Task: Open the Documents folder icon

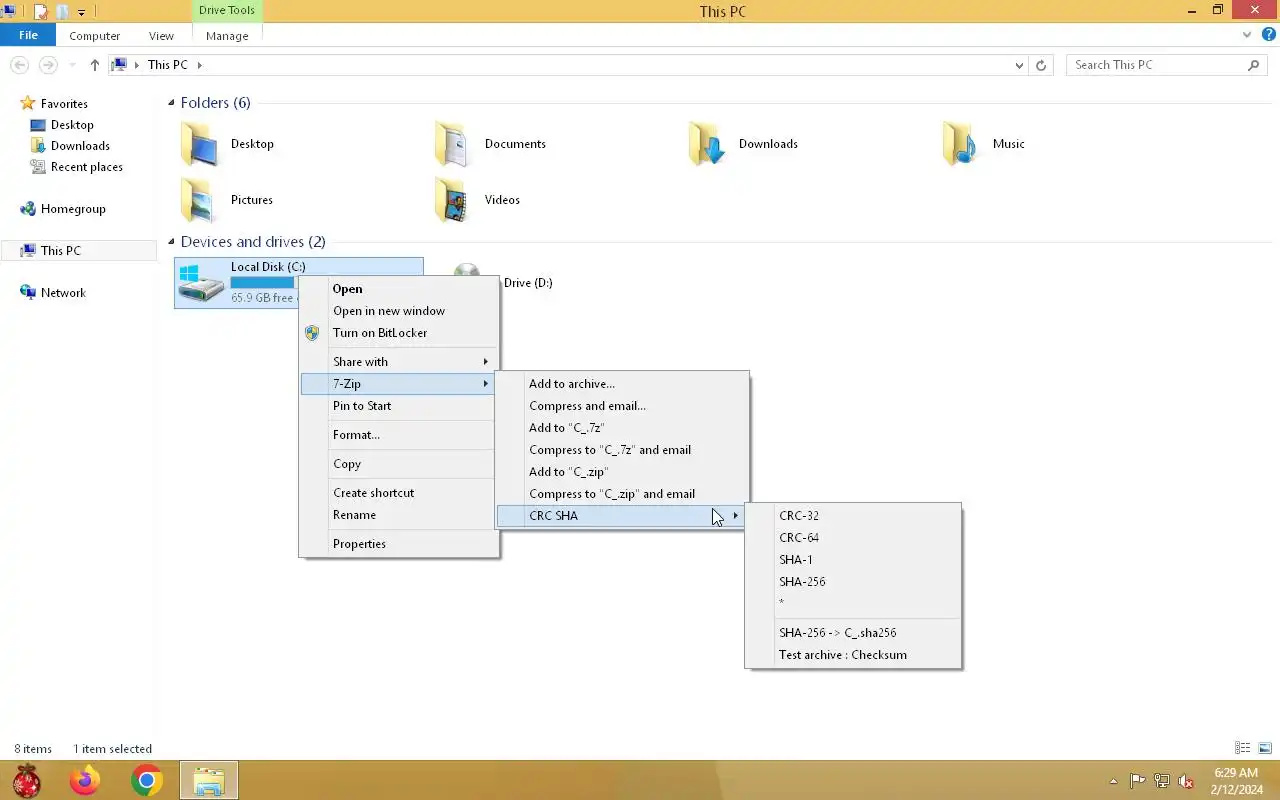Action: pyautogui.click(x=454, y=144)
